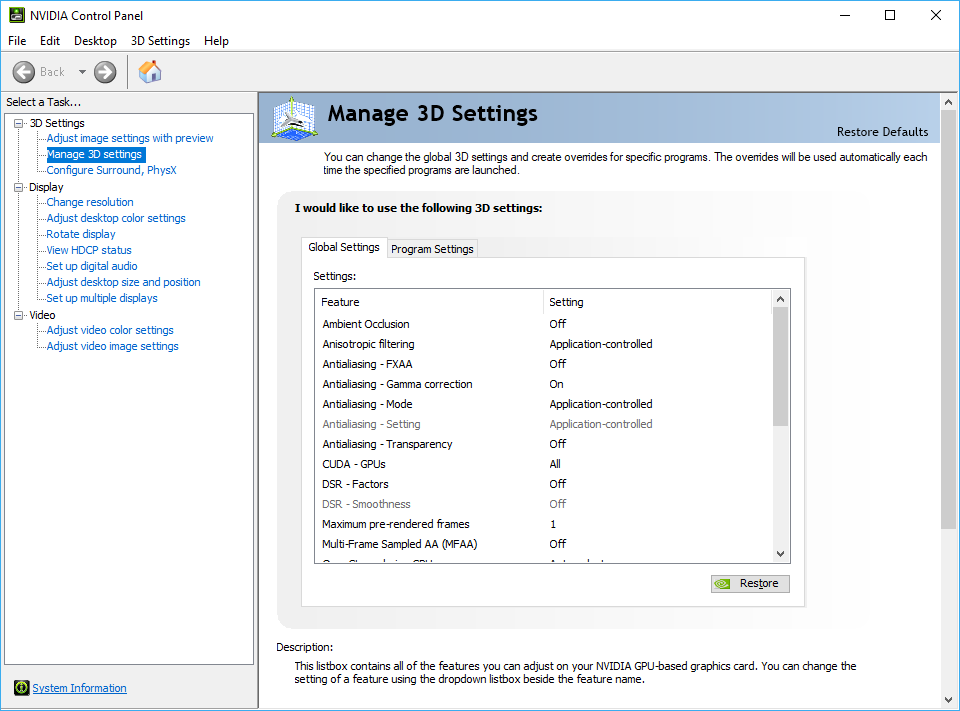Click the Home icon in toolbar
This screenshot has height=711, width=960.
[x=150, y=72]
